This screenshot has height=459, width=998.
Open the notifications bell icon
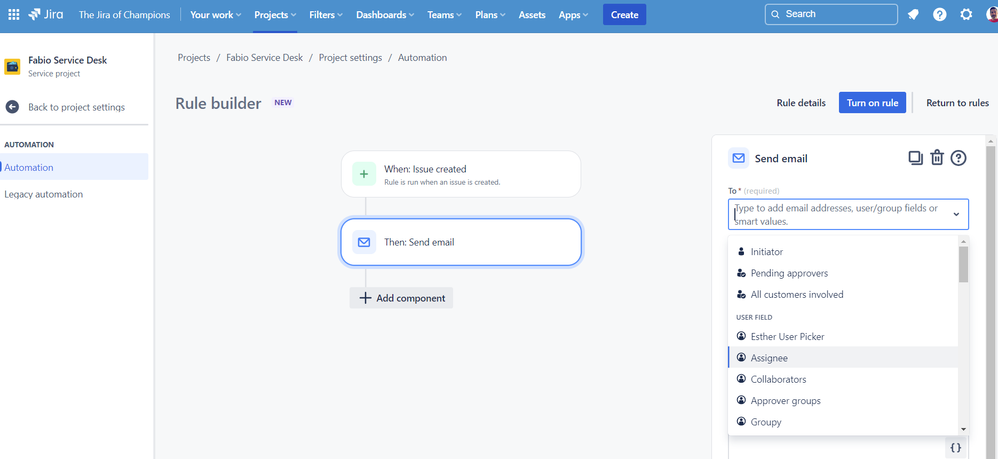point(913,15)
